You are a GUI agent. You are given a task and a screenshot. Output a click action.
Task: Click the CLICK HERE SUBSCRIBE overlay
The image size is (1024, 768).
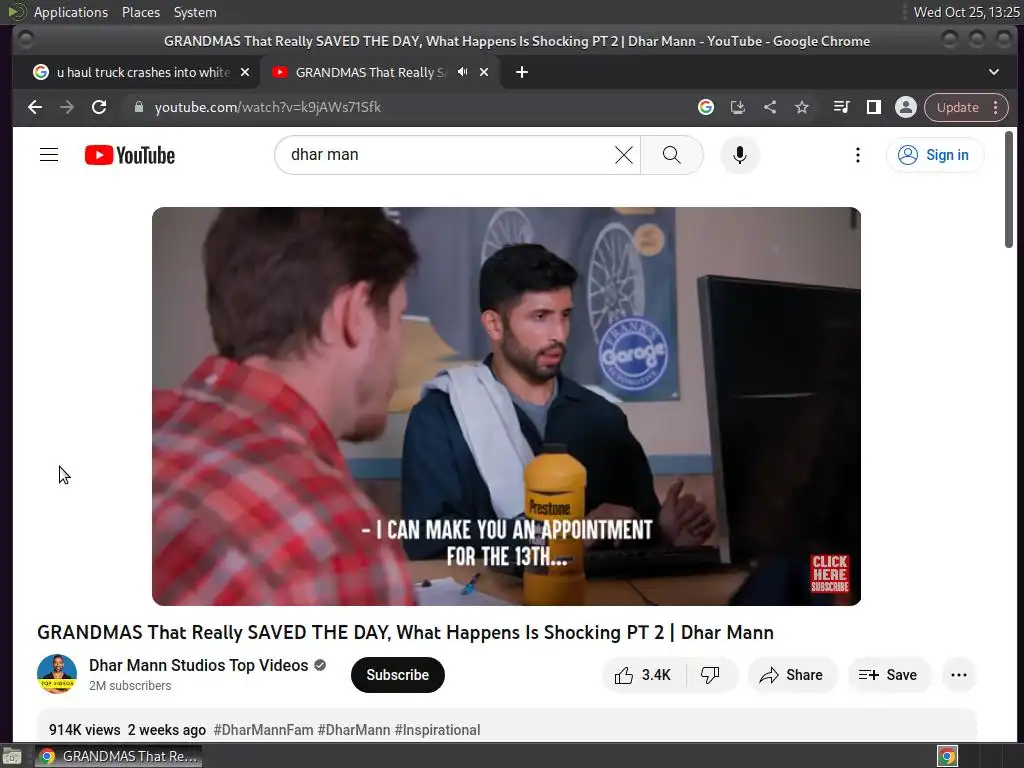829,574
